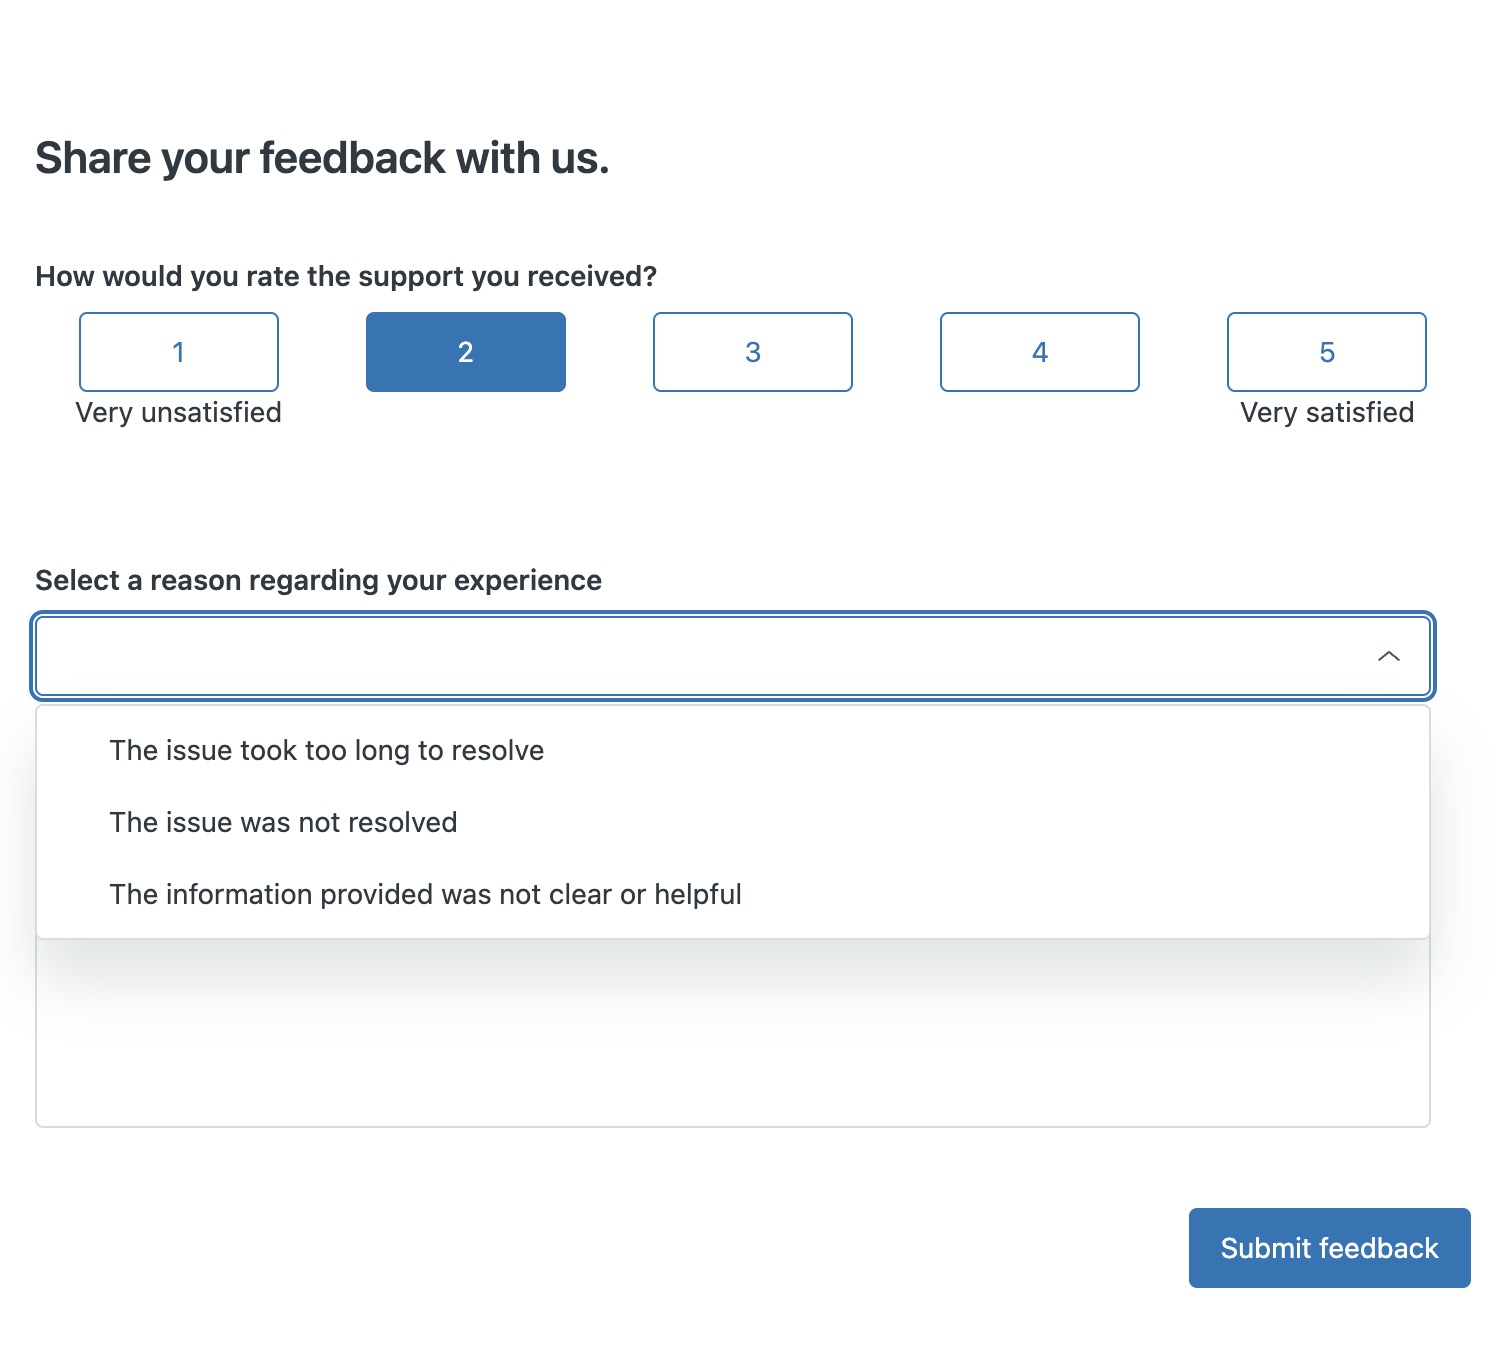Select rating 1 for support

pyautogui.click(x=179, y=352)
